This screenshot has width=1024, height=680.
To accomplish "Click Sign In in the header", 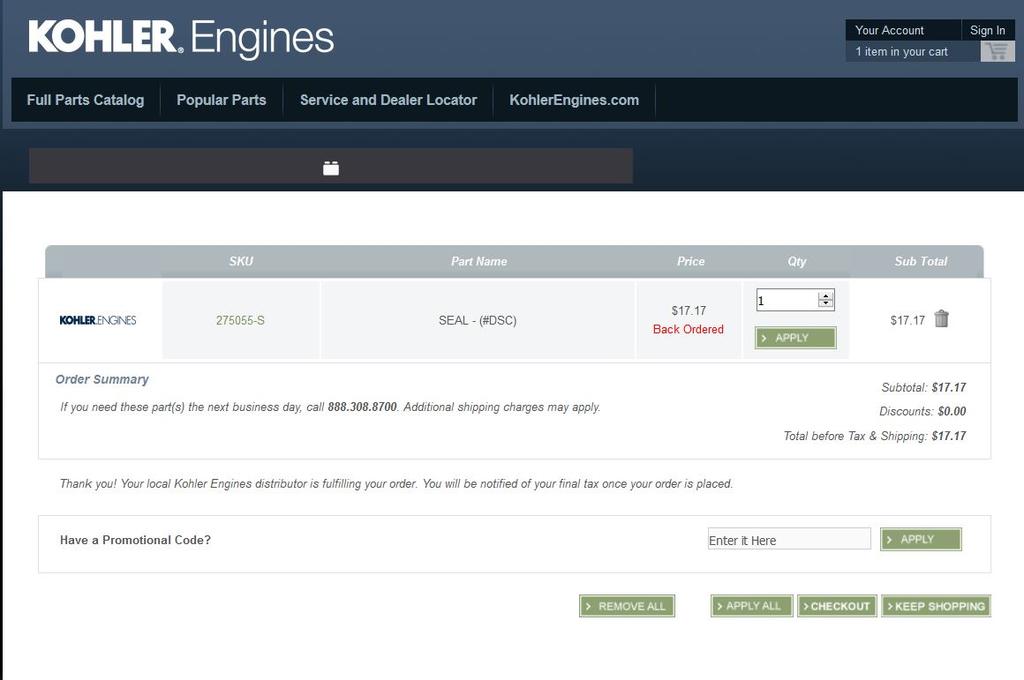I will [x=987, y=30].
